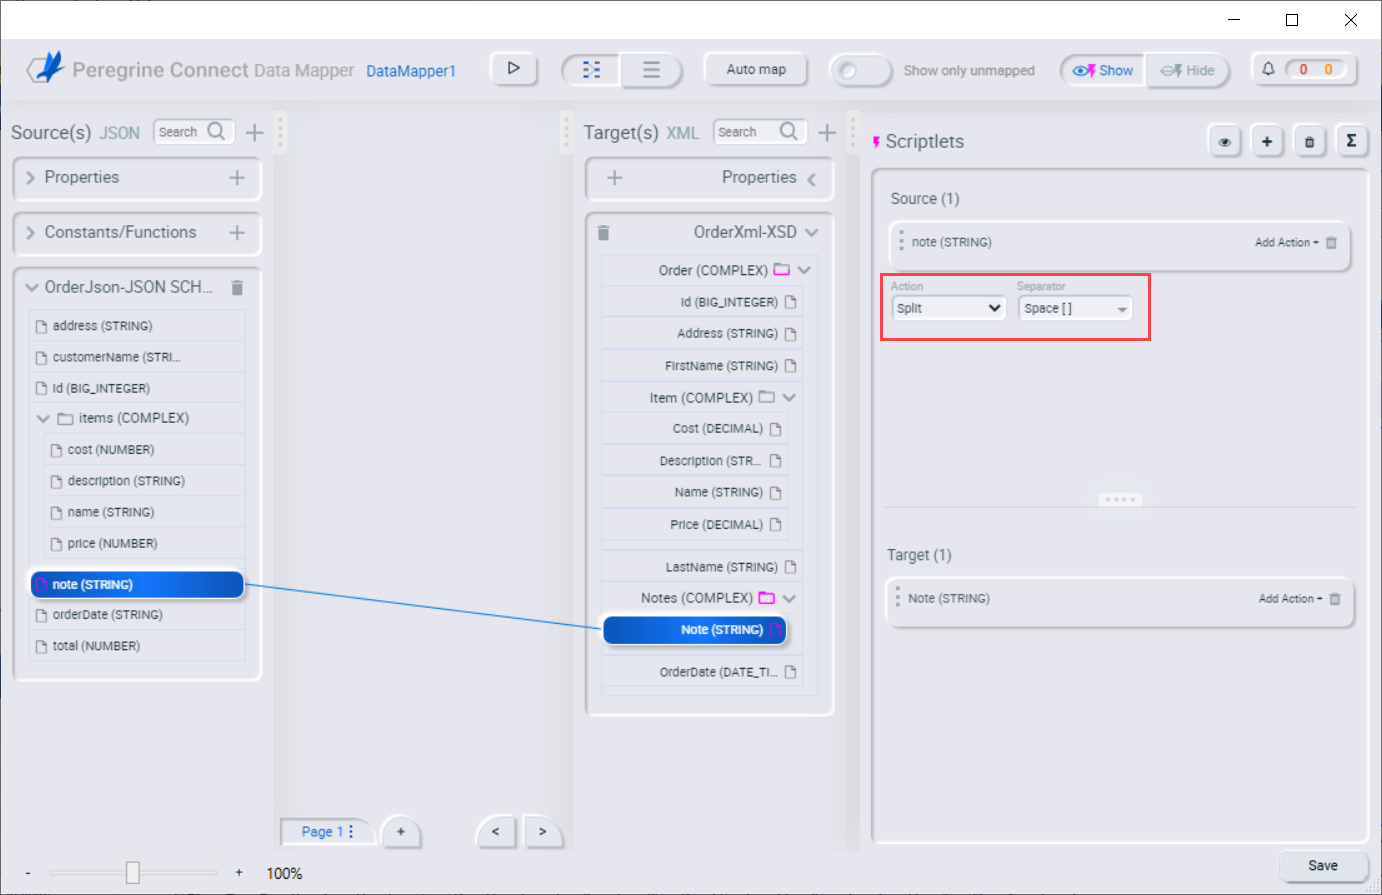Select Price (DECIMAL) target field
The height and width of the screenshot is (895, 1382).
point(694,524)
